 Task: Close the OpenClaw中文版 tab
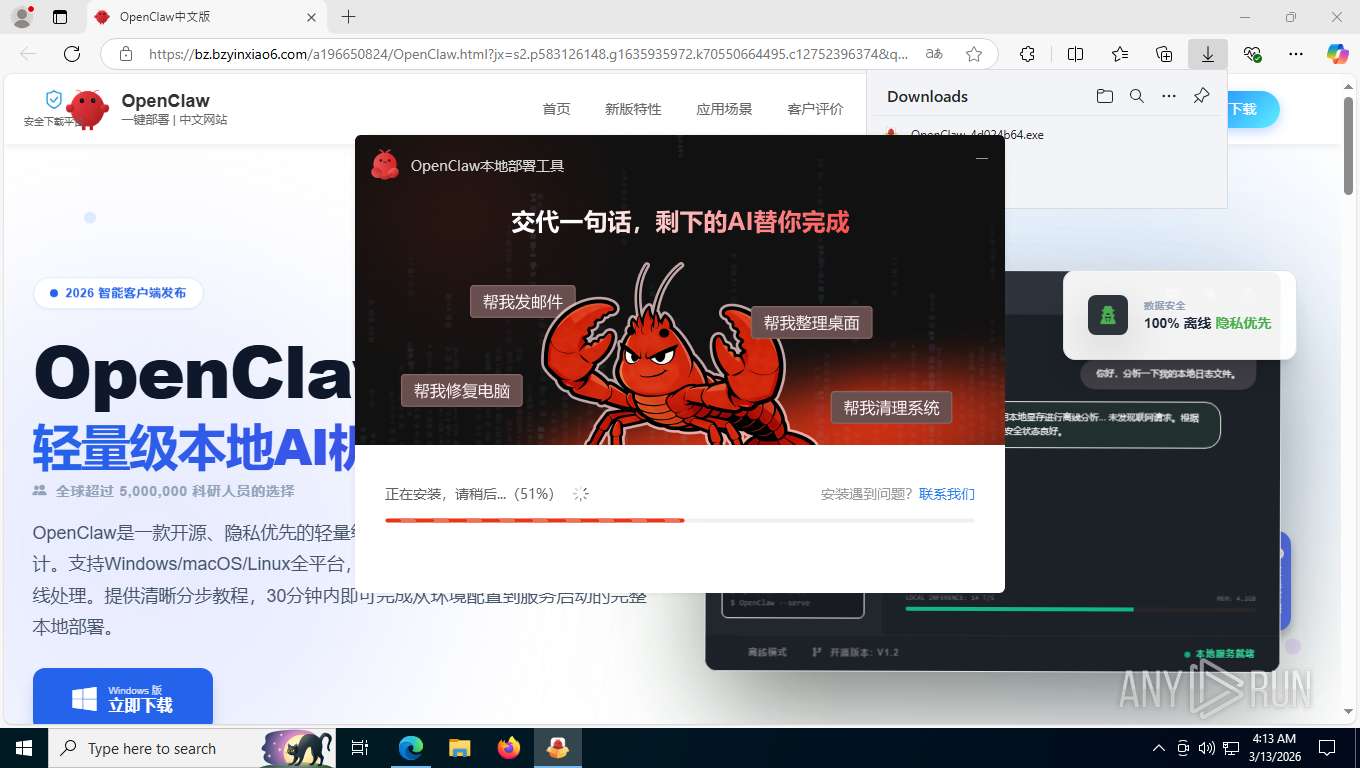coord(311,17)
